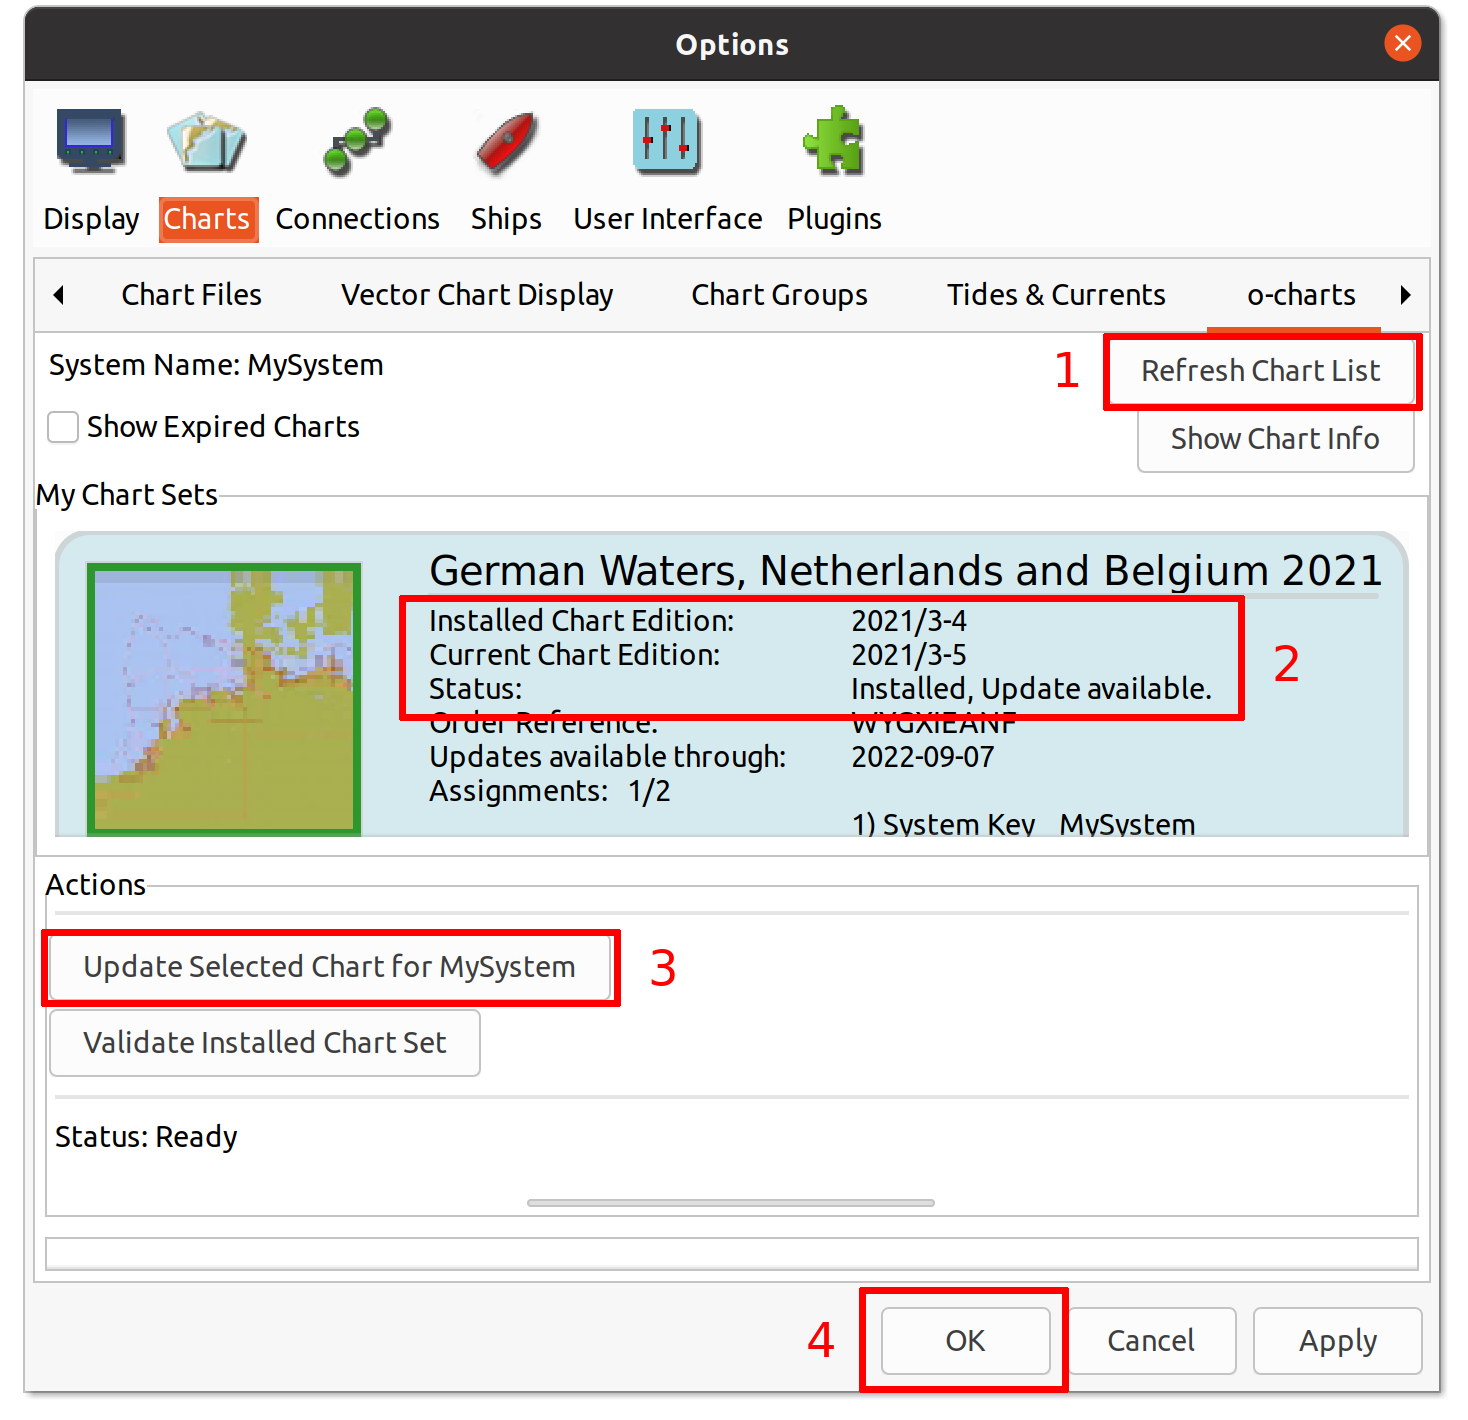
Task: Close the Options dialog with the red X
Action: coord(1402,43)
